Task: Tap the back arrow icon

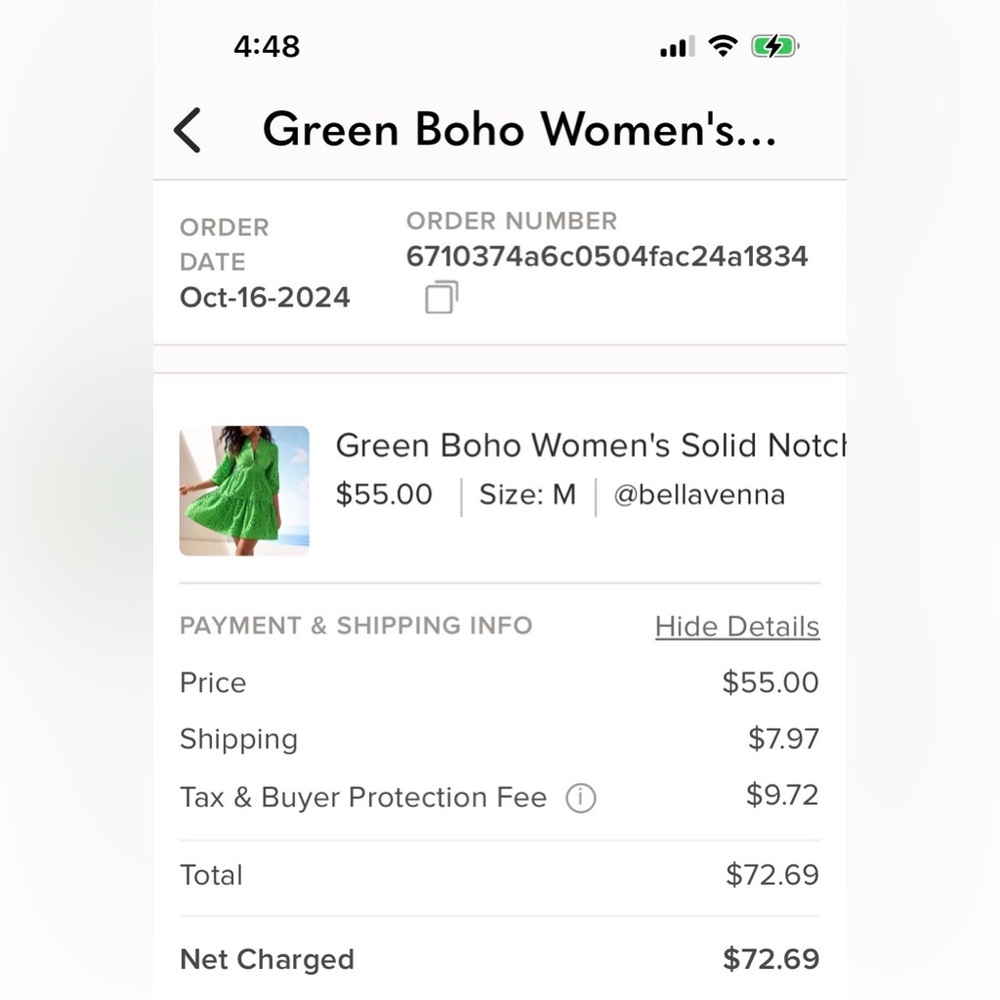Action: [188, 130]
